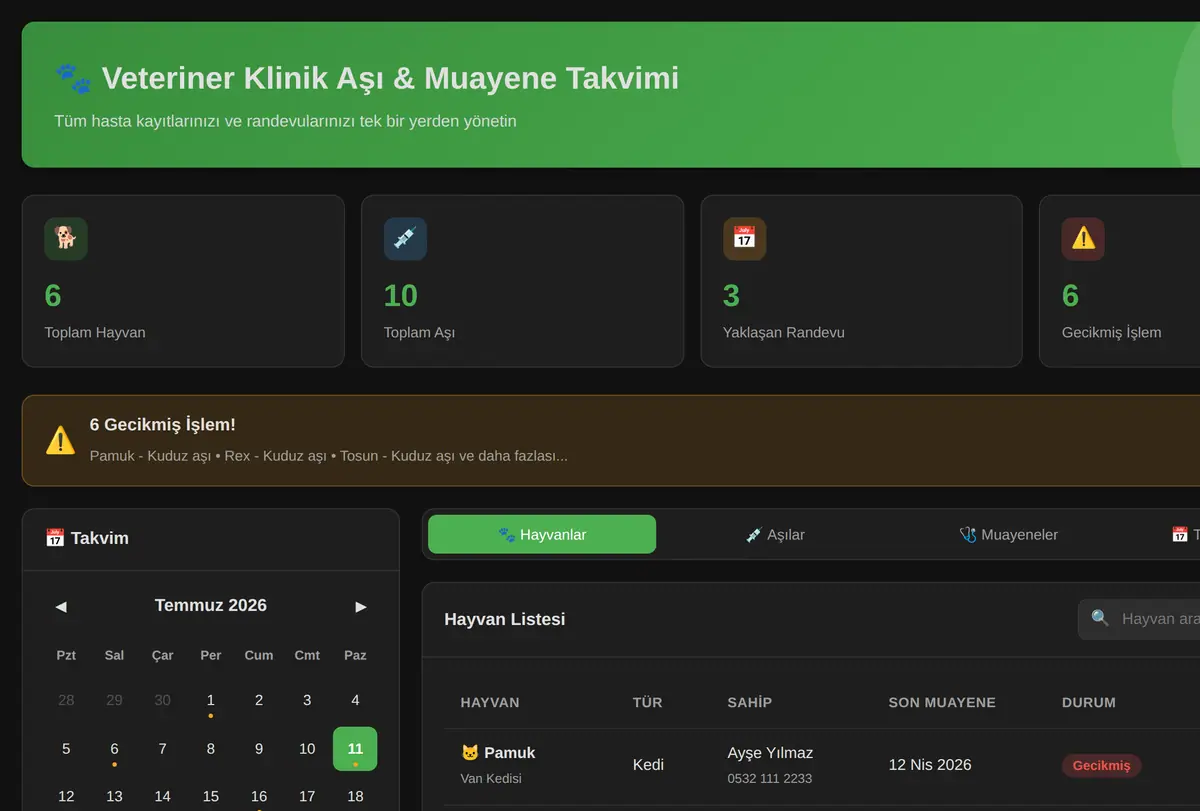Viewport: 1200px width, 811px height.
Task: Click the Pamuk animal name
Action: click(x=510, y=753)
